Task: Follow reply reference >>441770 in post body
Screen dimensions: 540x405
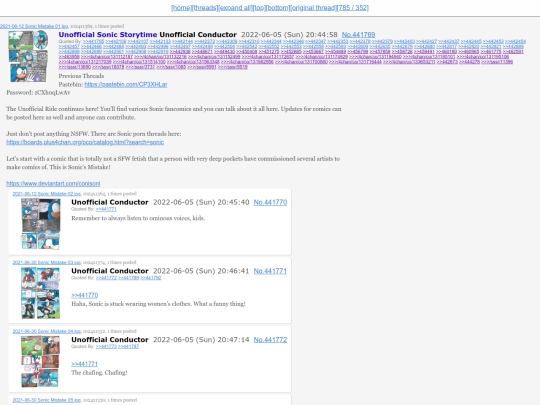Action: click(x=85, y=295)
